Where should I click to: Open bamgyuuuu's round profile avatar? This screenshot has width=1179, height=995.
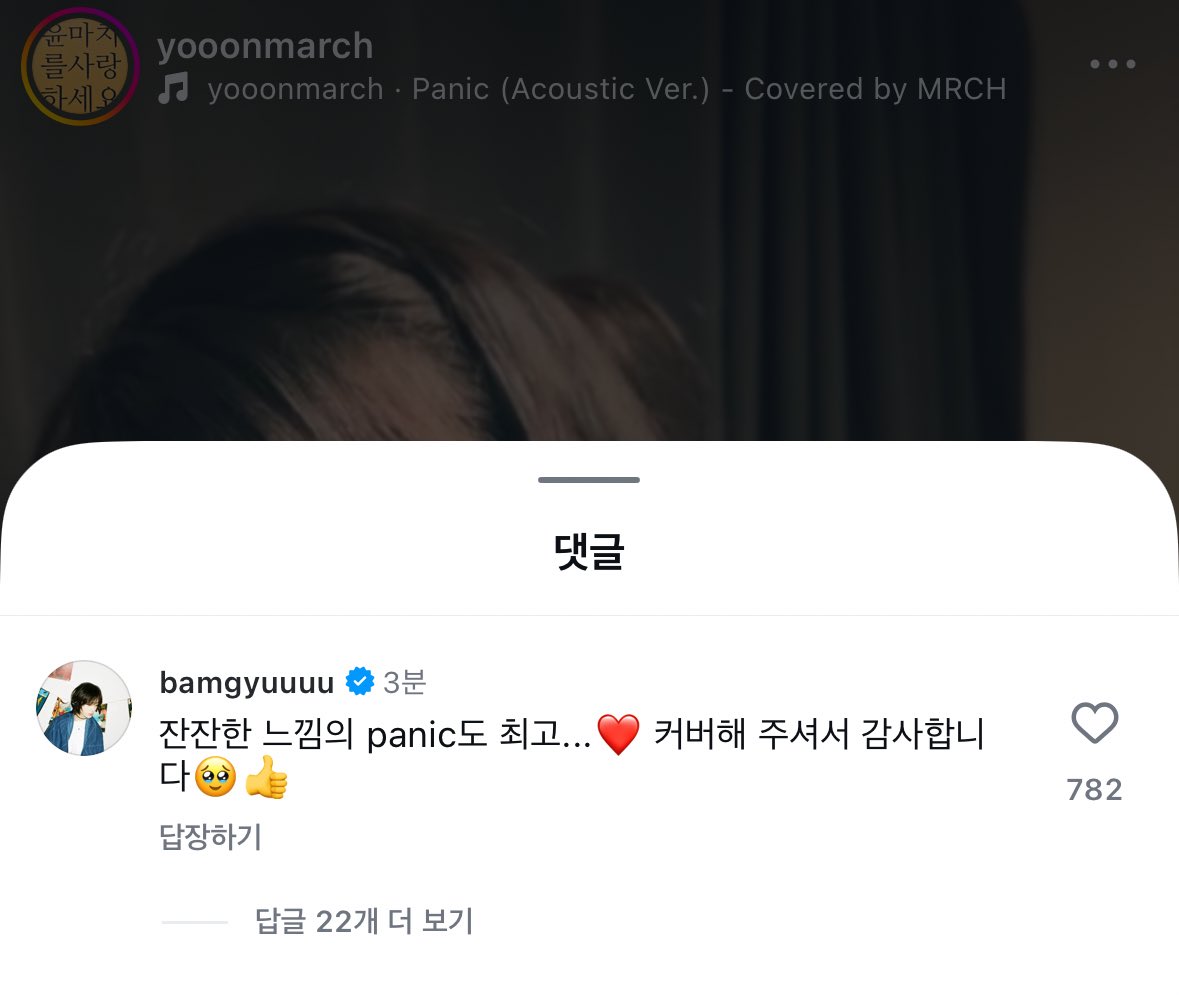84,708
